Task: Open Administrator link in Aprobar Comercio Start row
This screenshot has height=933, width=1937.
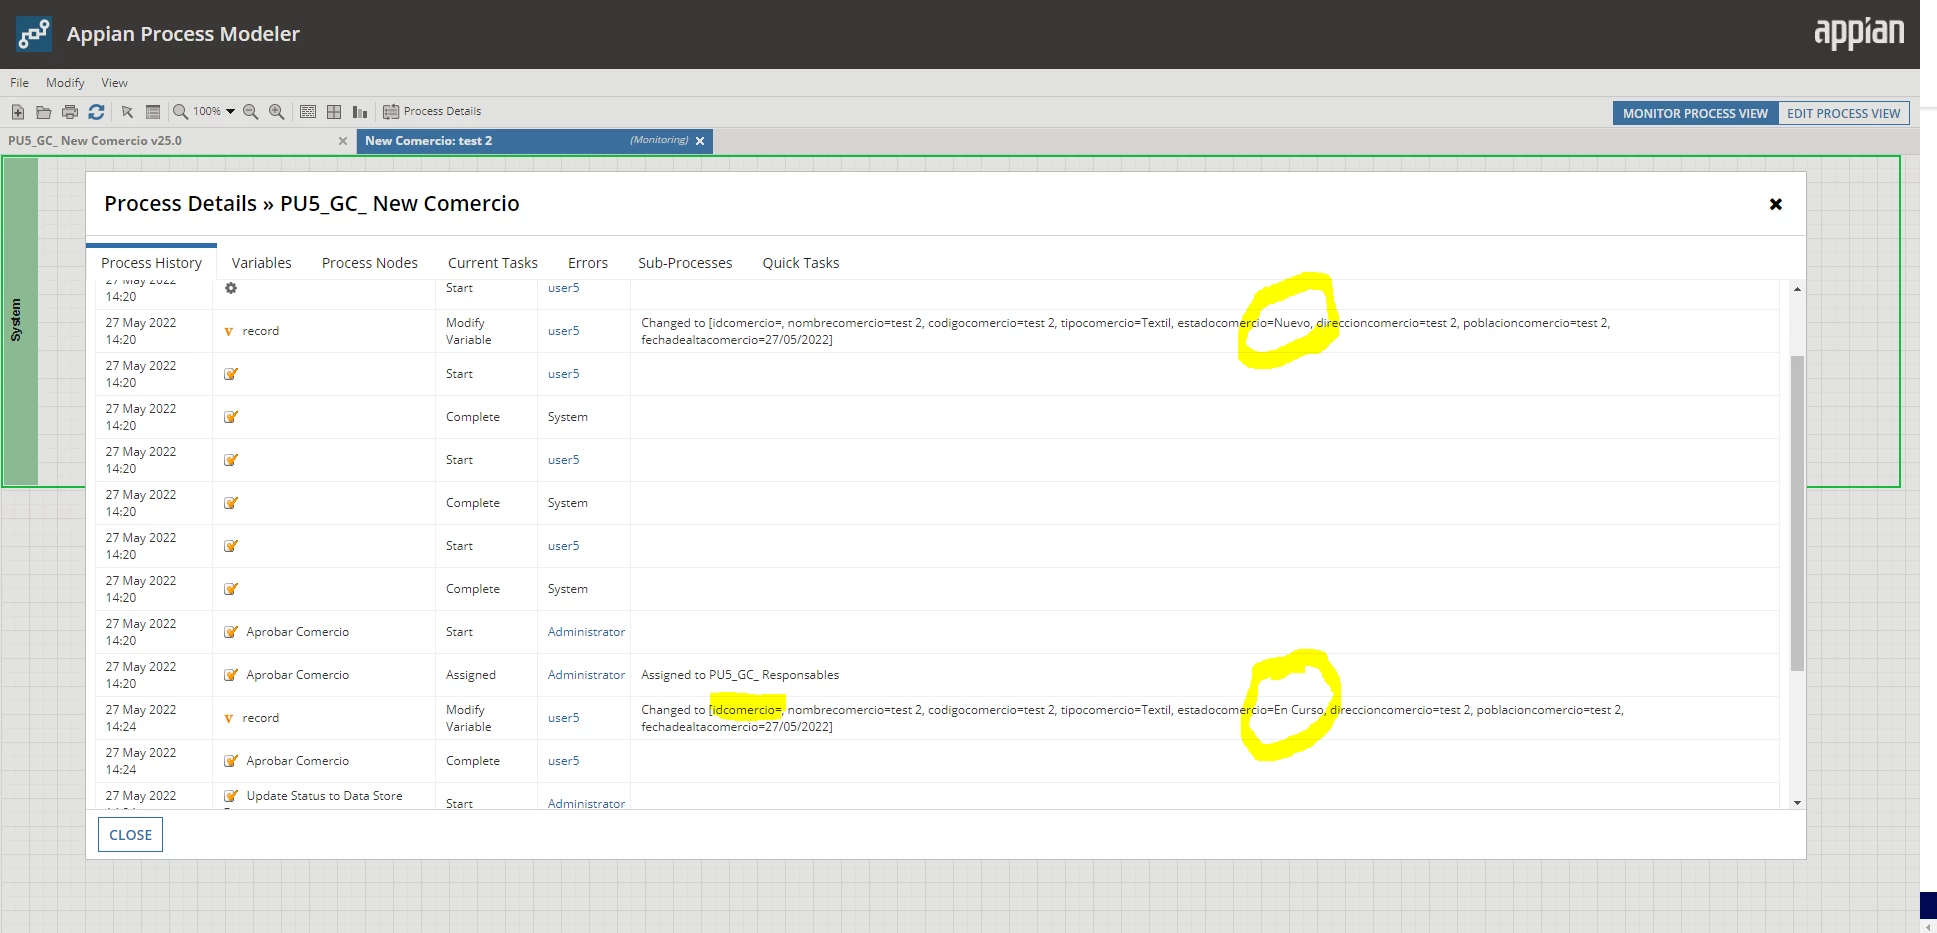Action: point(586,632)
